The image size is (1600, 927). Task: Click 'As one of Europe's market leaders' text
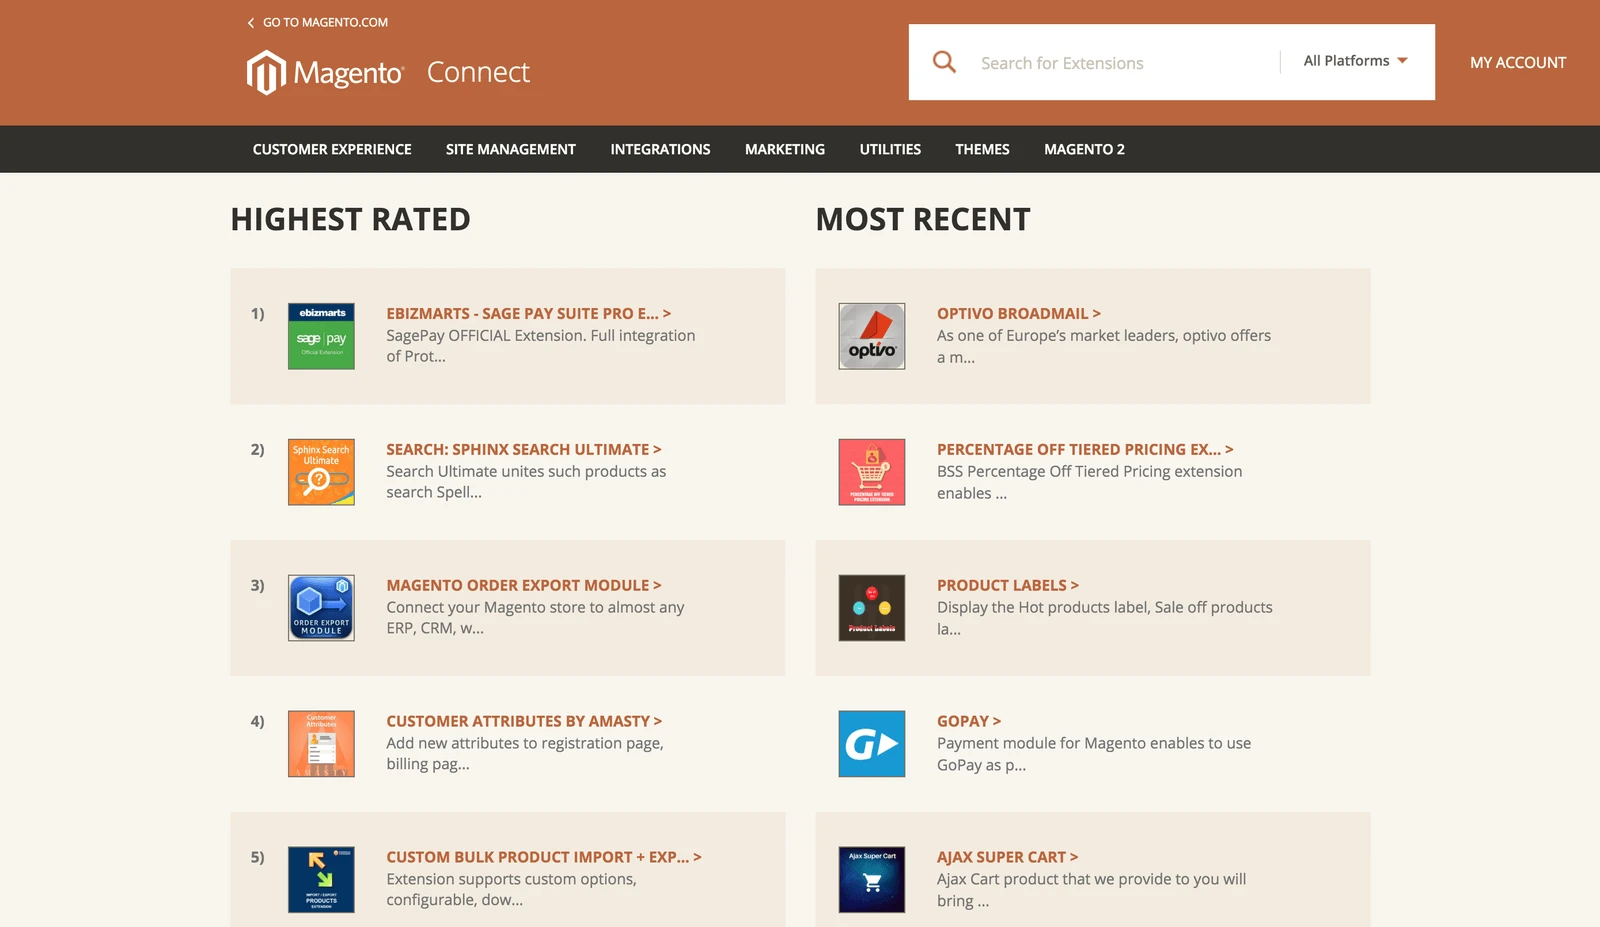point(1104,346)
